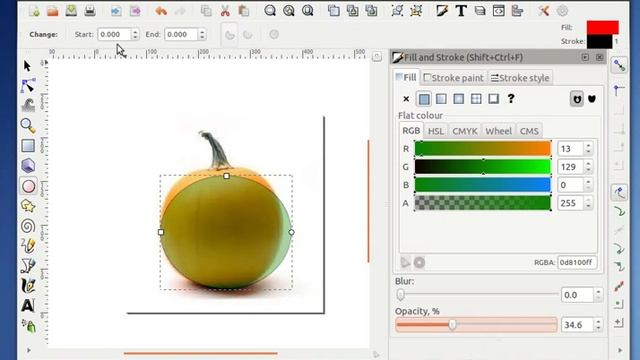Click the Open file folder icon
The image size is (640, 360).
tap(53, 11)
